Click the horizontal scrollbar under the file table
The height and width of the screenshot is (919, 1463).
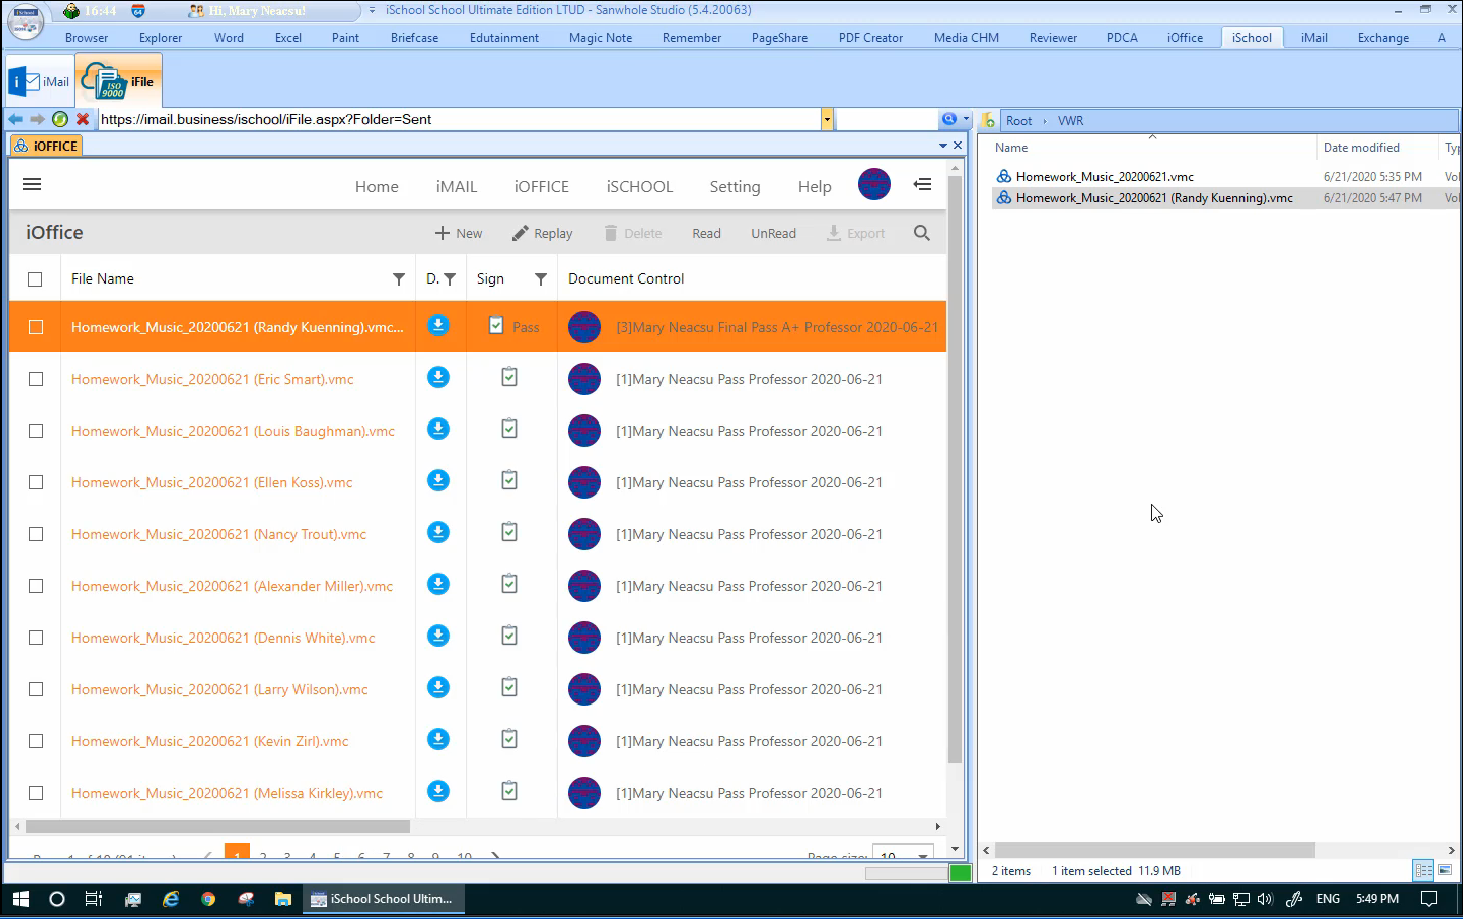[218, 827]
